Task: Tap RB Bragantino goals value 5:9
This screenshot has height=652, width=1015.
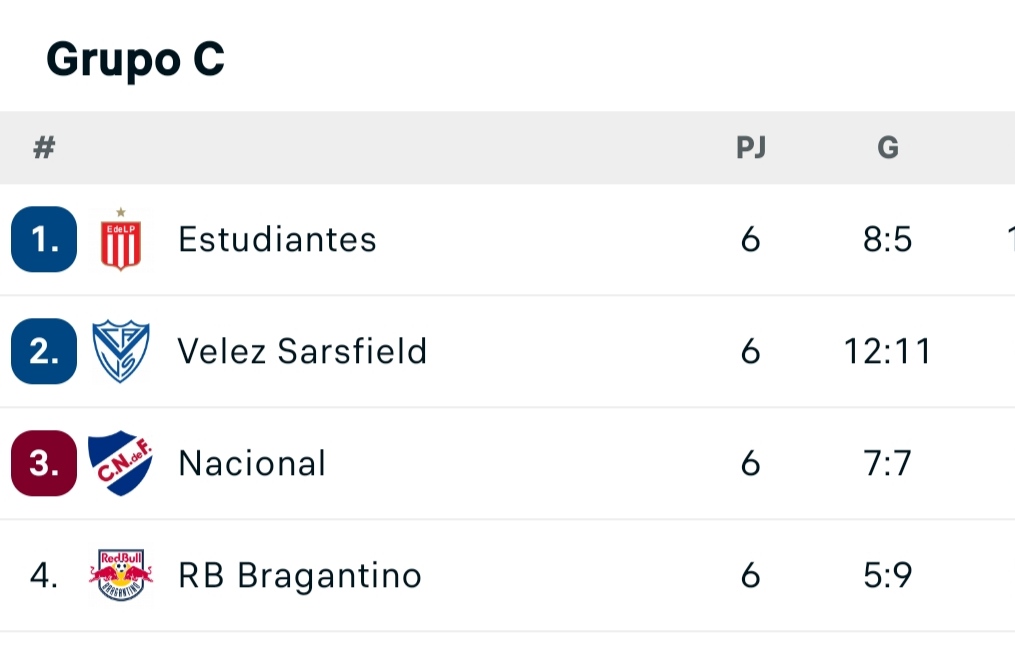Action: pyautogui.click(x=887, y=576)
